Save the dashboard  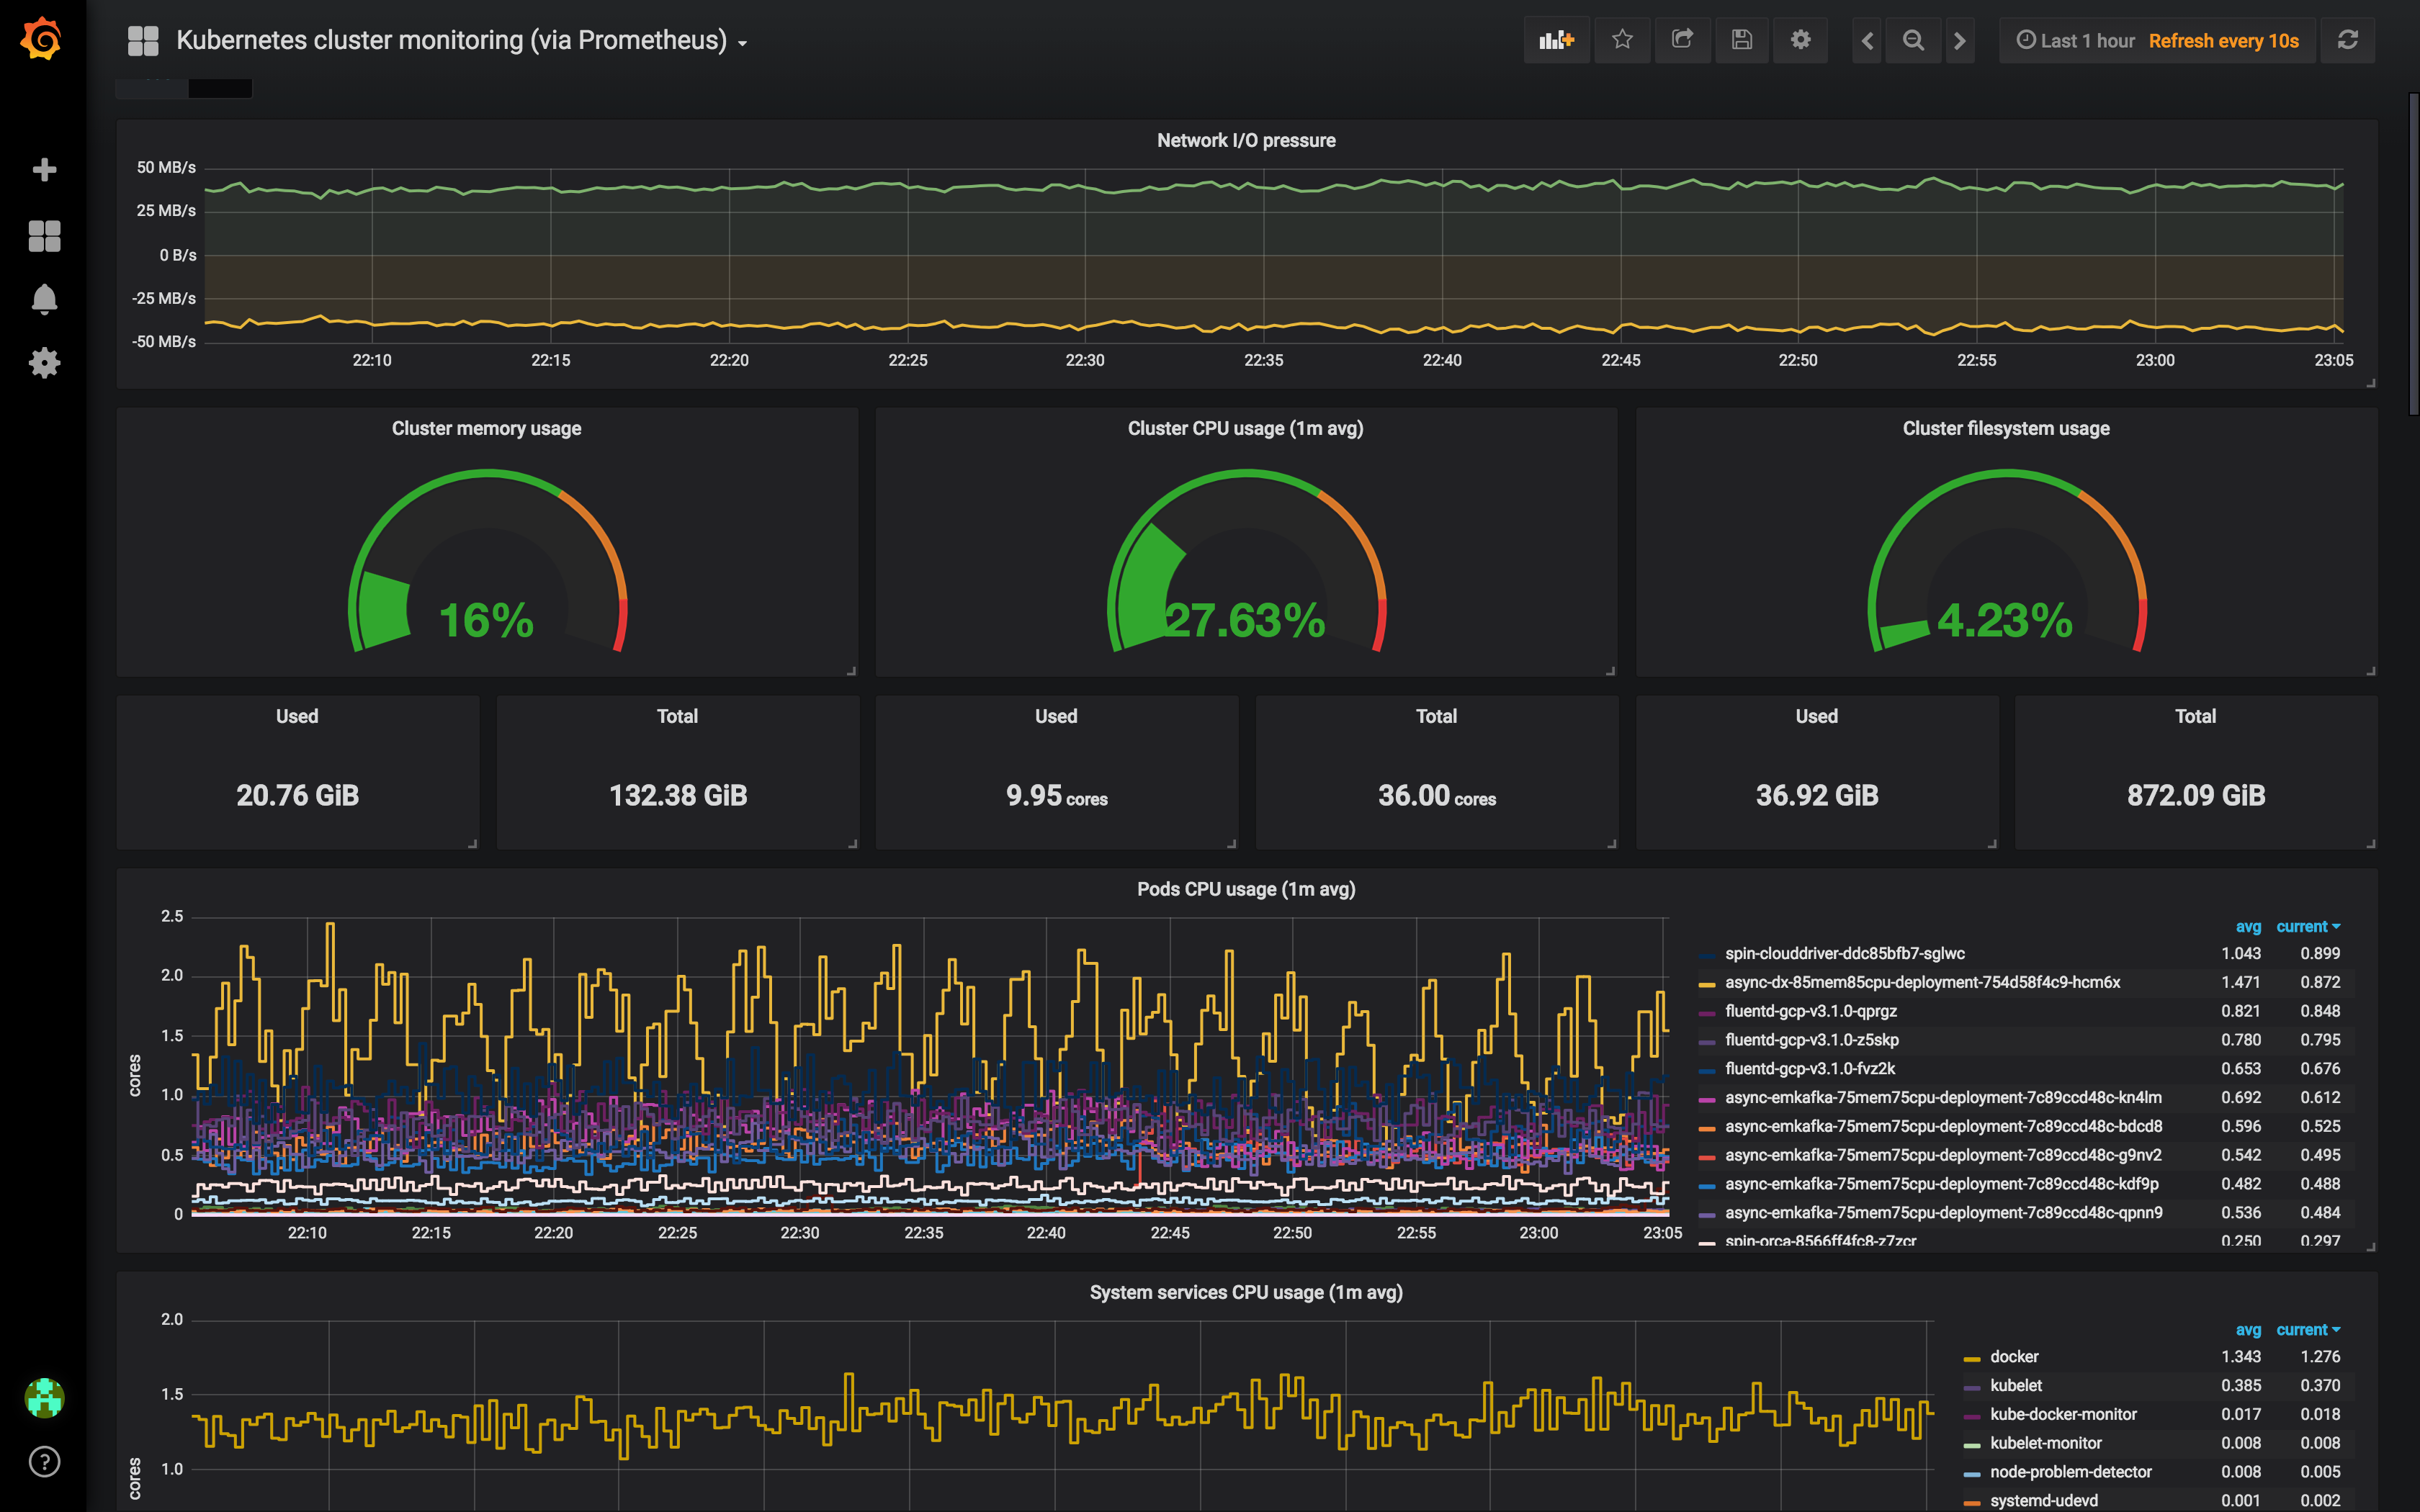tap(1742, 40)
